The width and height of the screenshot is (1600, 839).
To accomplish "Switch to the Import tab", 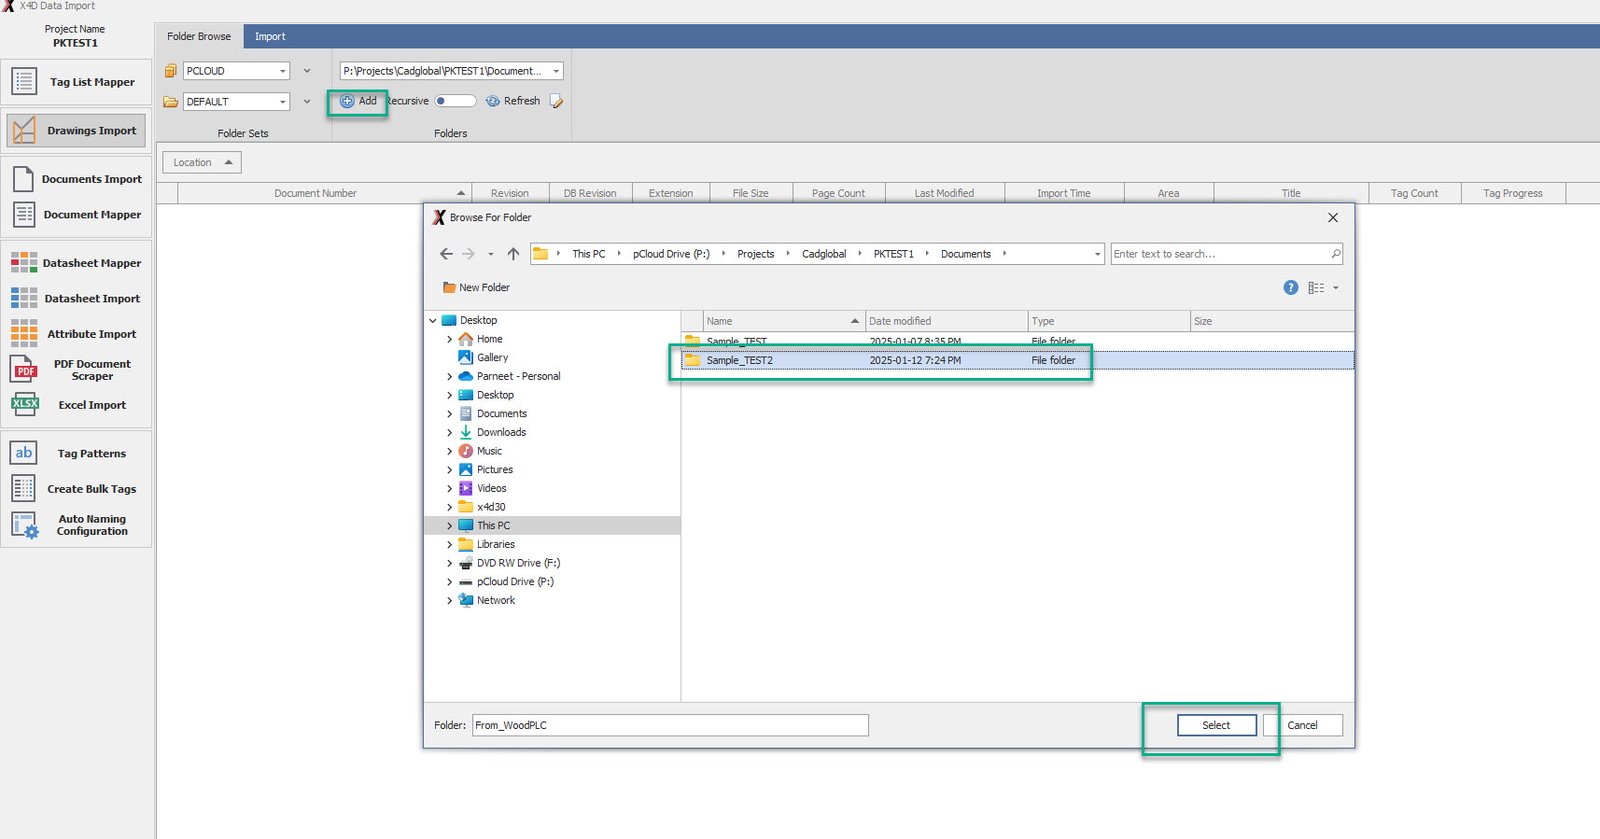I will [270, 37].
